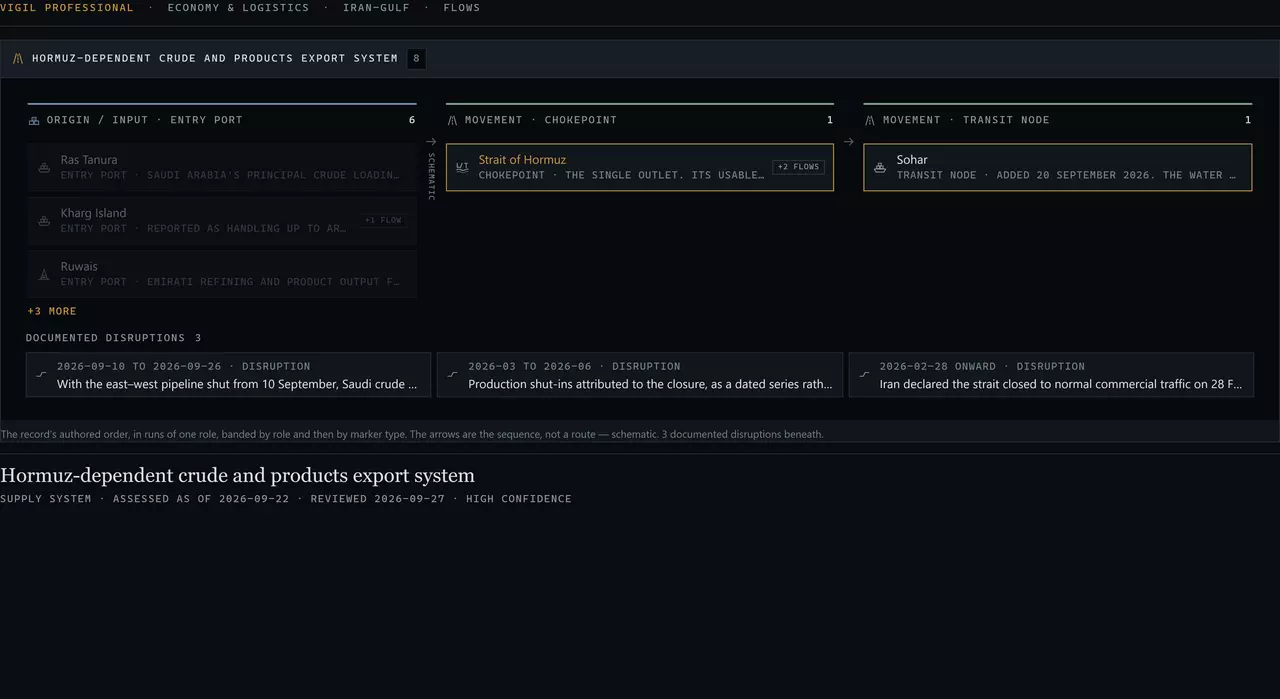Click the page title 'Hormuz-dependent crude and products export system'
The width and height of the screenshot is (1280, 699).
click(237, 475)
